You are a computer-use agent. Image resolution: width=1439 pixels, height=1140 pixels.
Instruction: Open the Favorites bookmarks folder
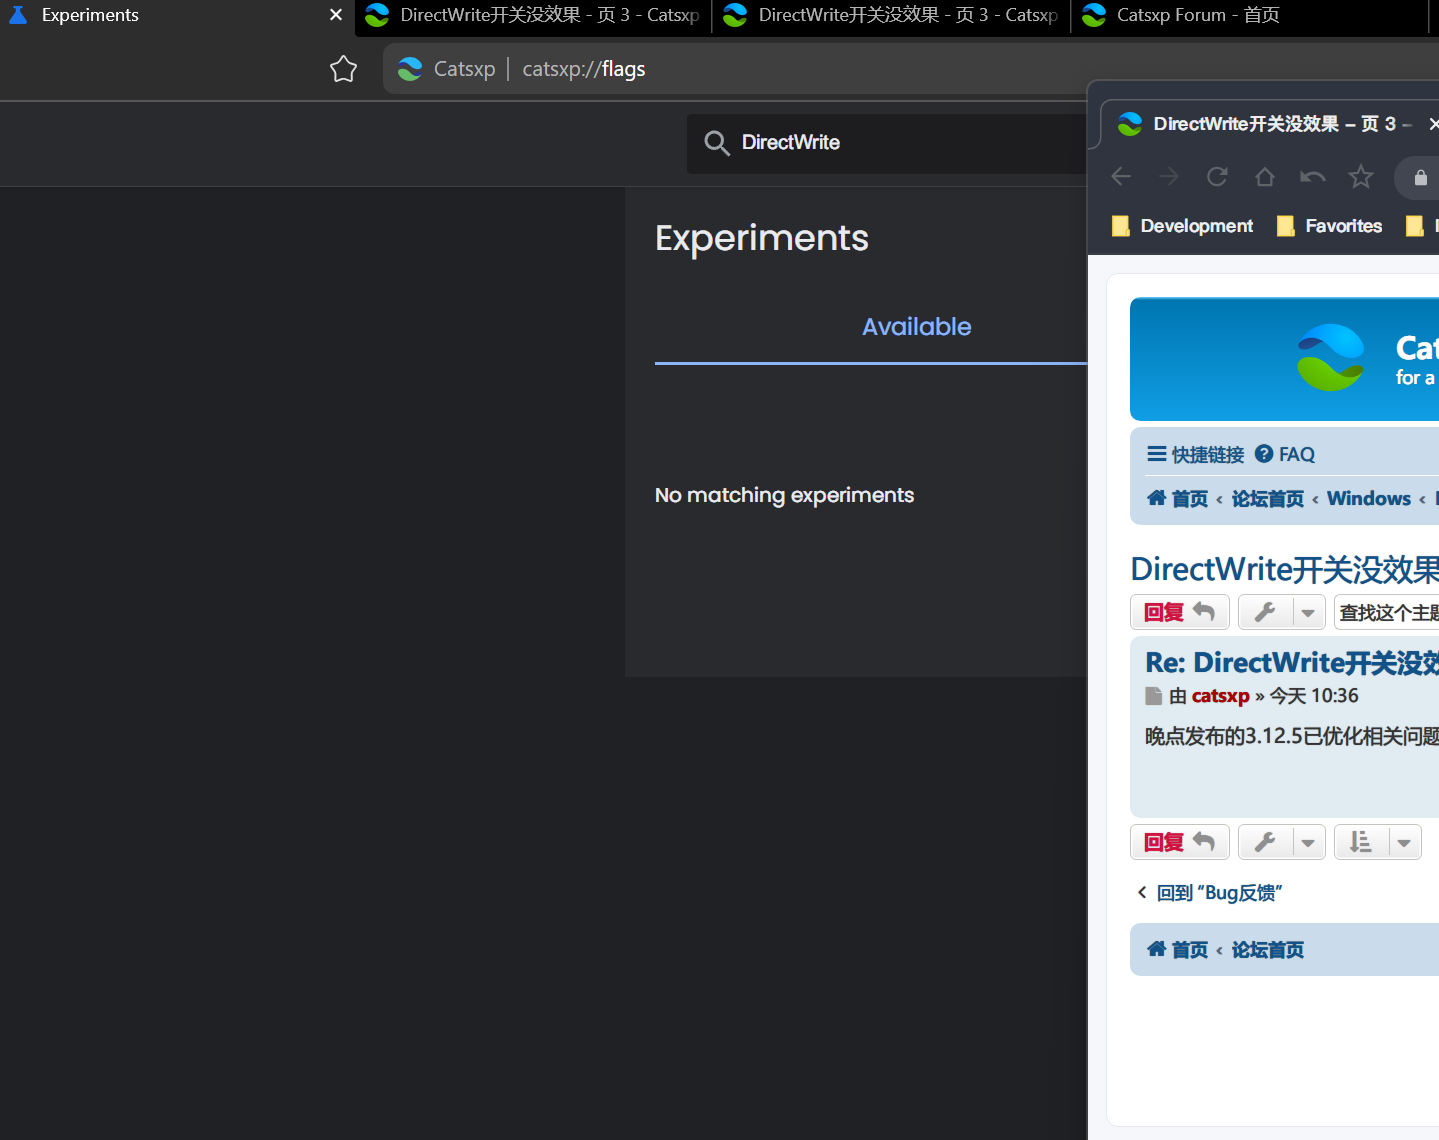1329,226
